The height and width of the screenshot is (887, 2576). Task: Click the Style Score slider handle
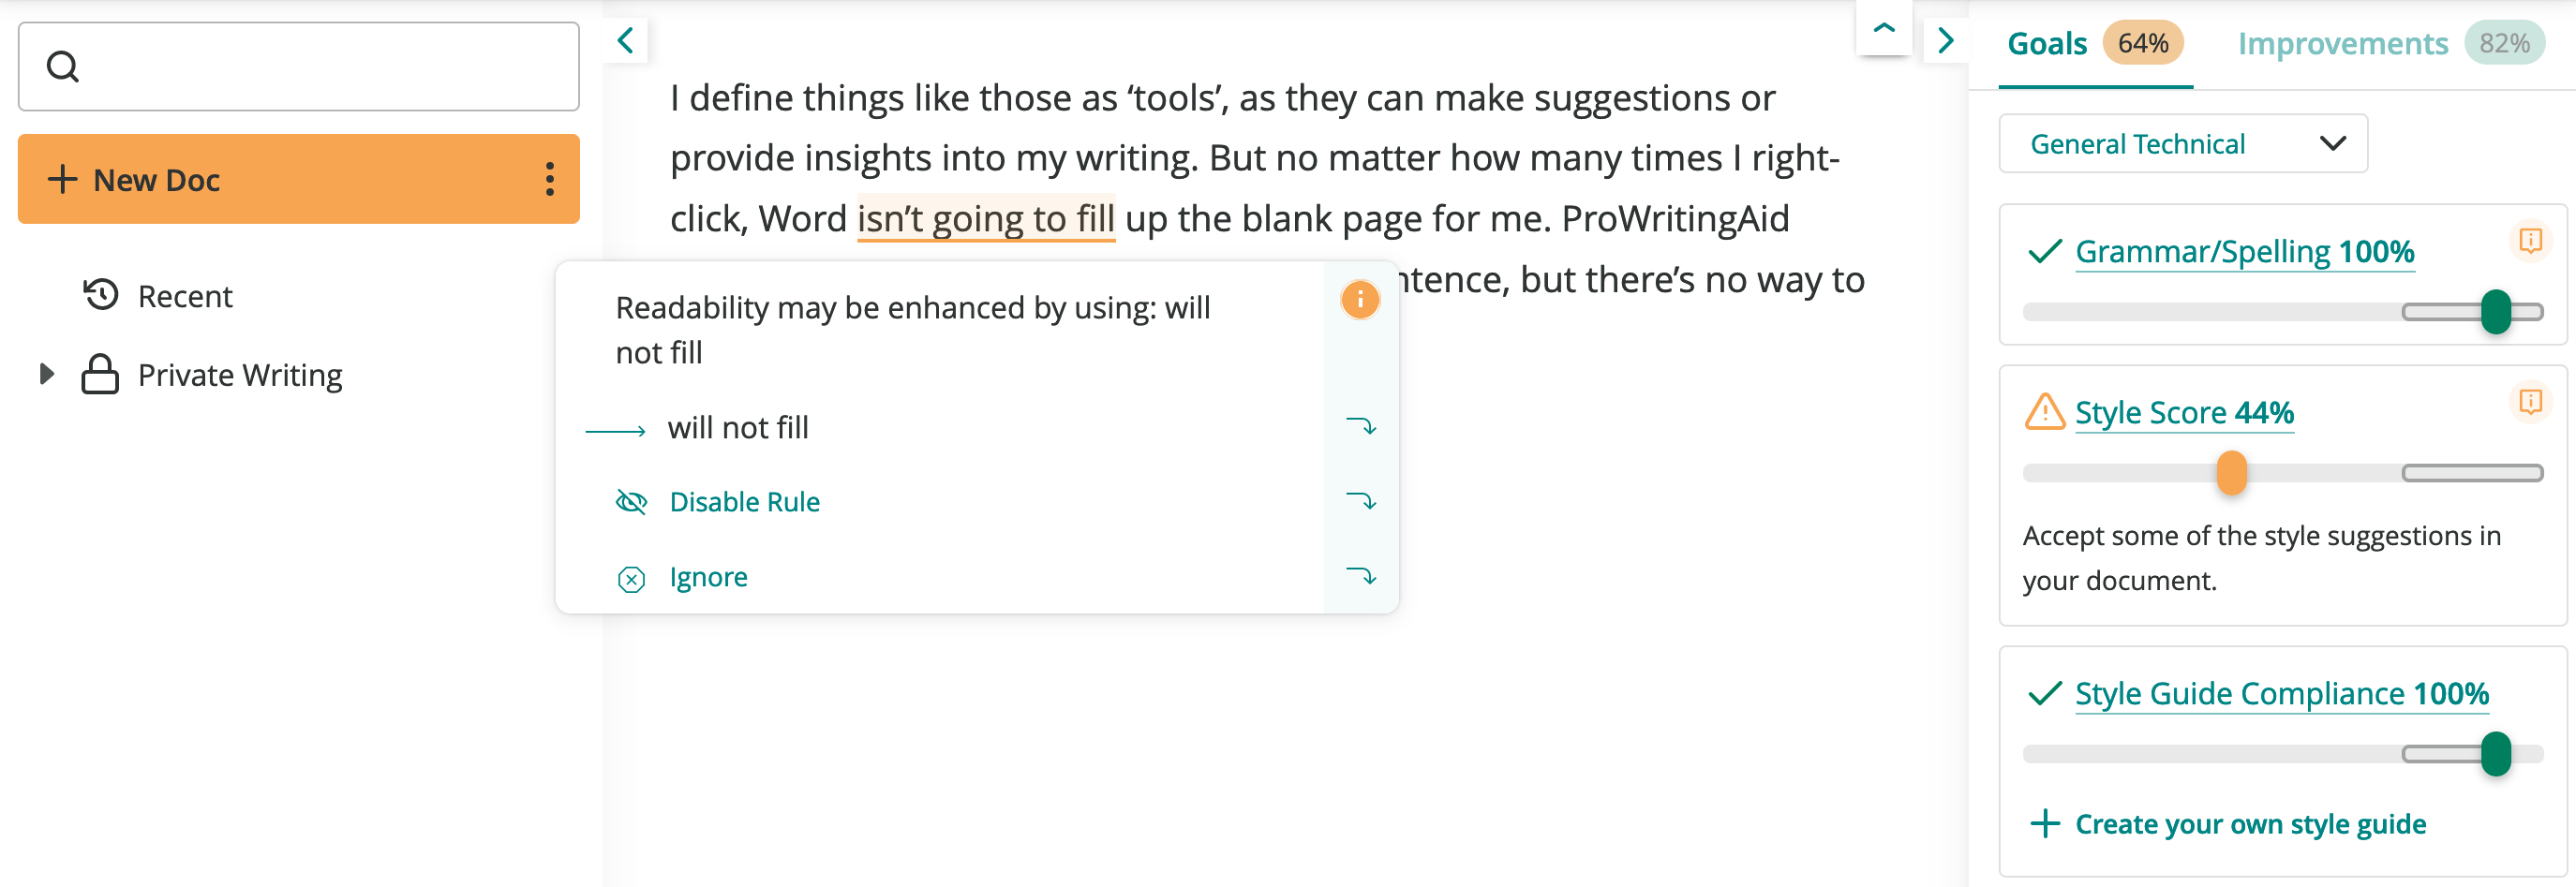coord(2231,473)
